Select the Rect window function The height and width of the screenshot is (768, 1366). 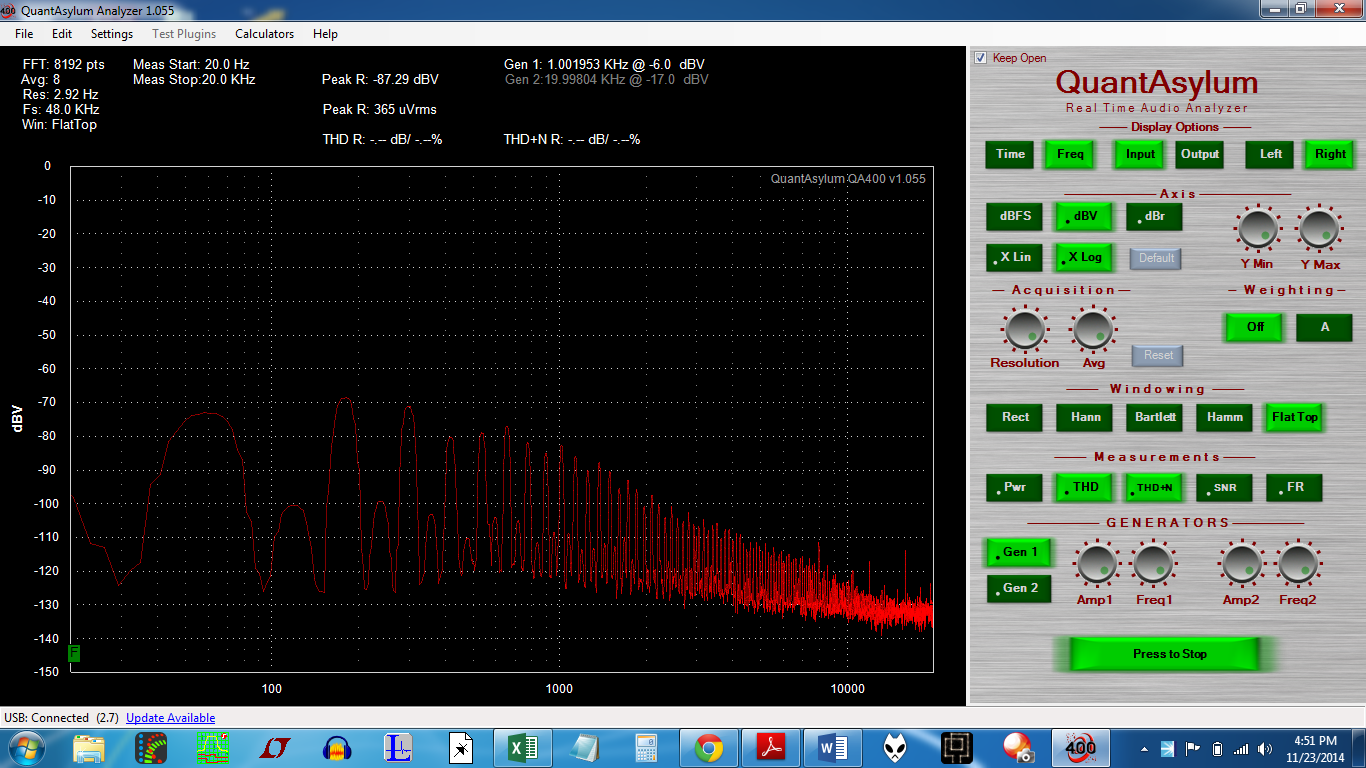coord(1014,417)
